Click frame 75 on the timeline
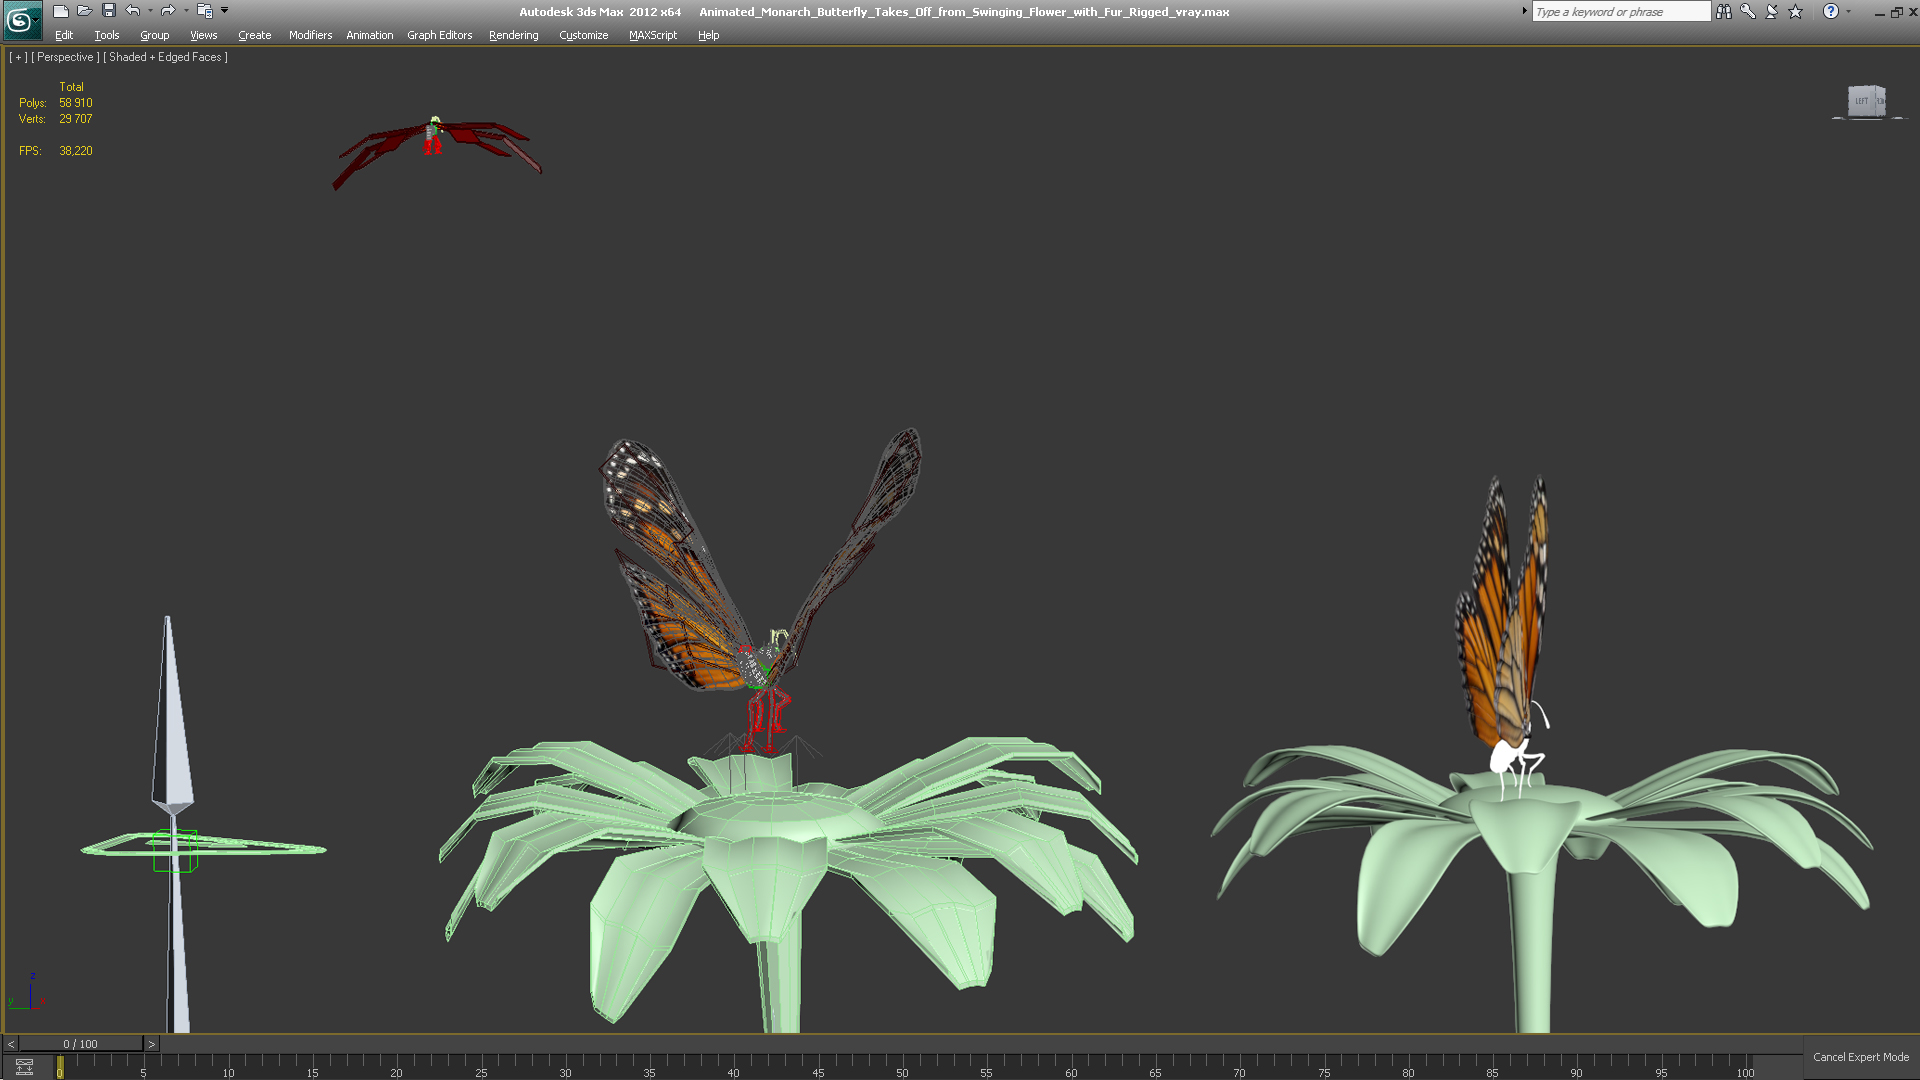Viewport: 1920px width, 1080px height. pos(1324,1067)
